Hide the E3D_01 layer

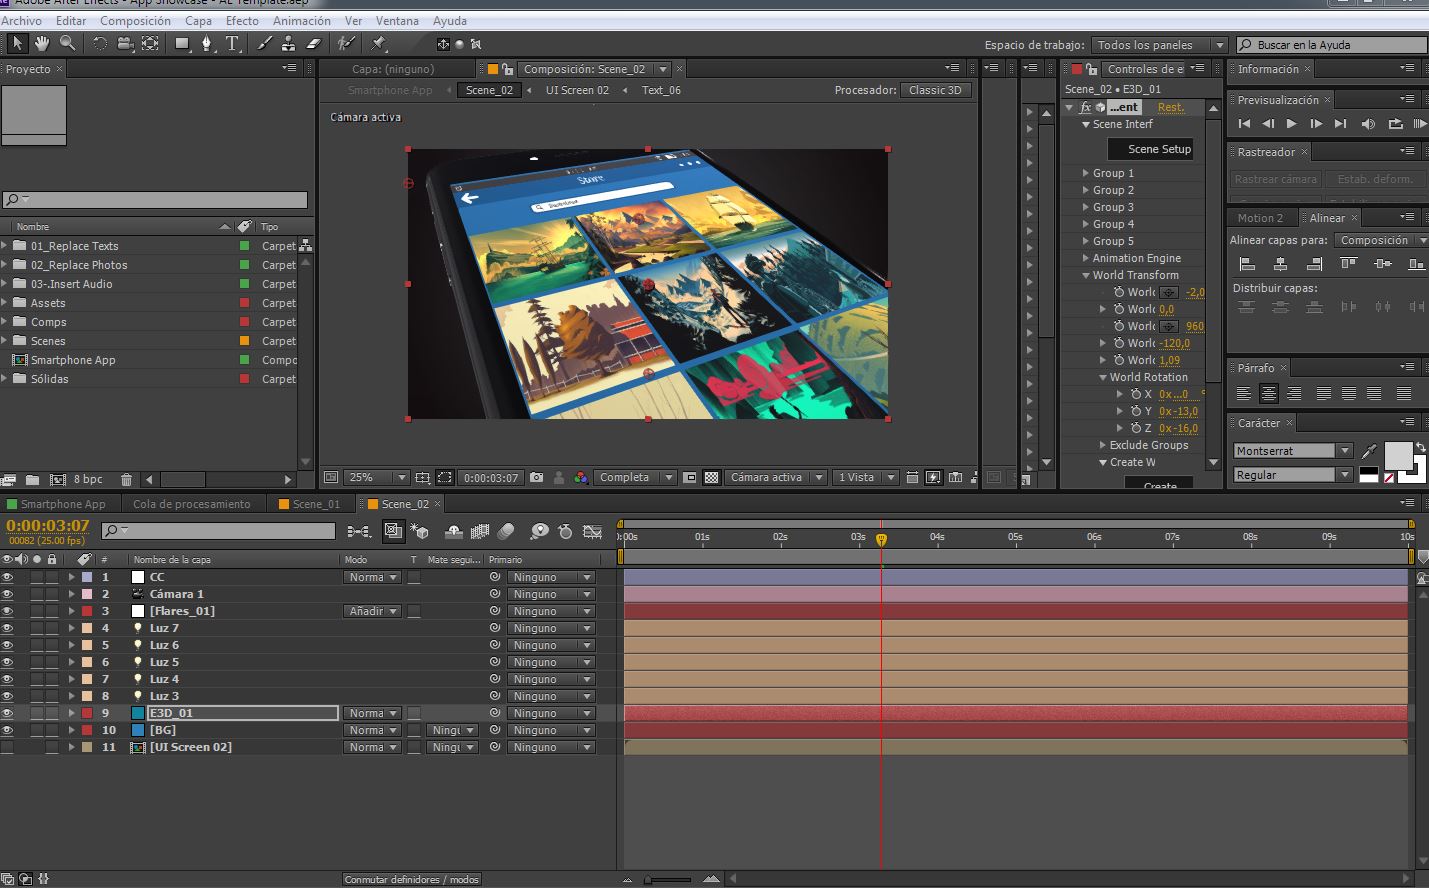click(8, 713)
